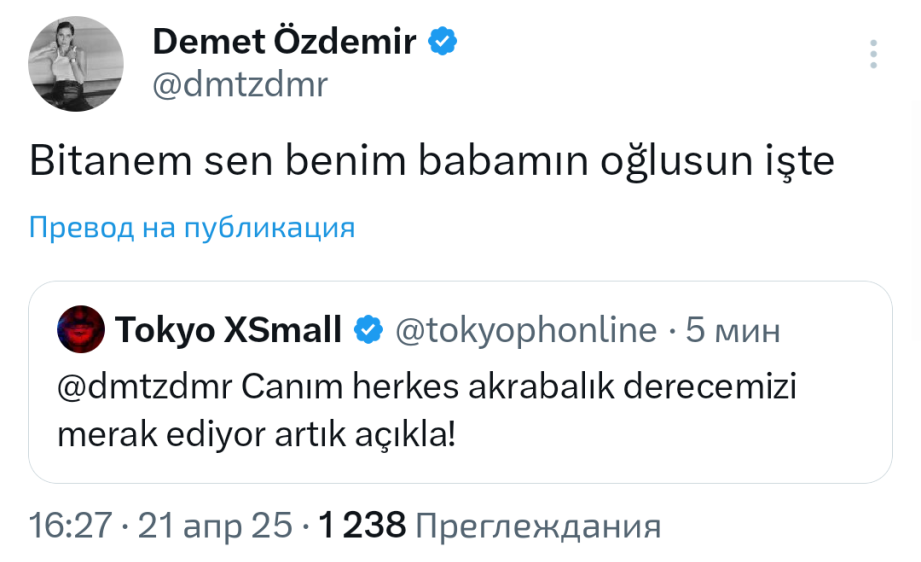The image size is (921, 562).
Task: Click the 1 238 views number
Action: 361,525
